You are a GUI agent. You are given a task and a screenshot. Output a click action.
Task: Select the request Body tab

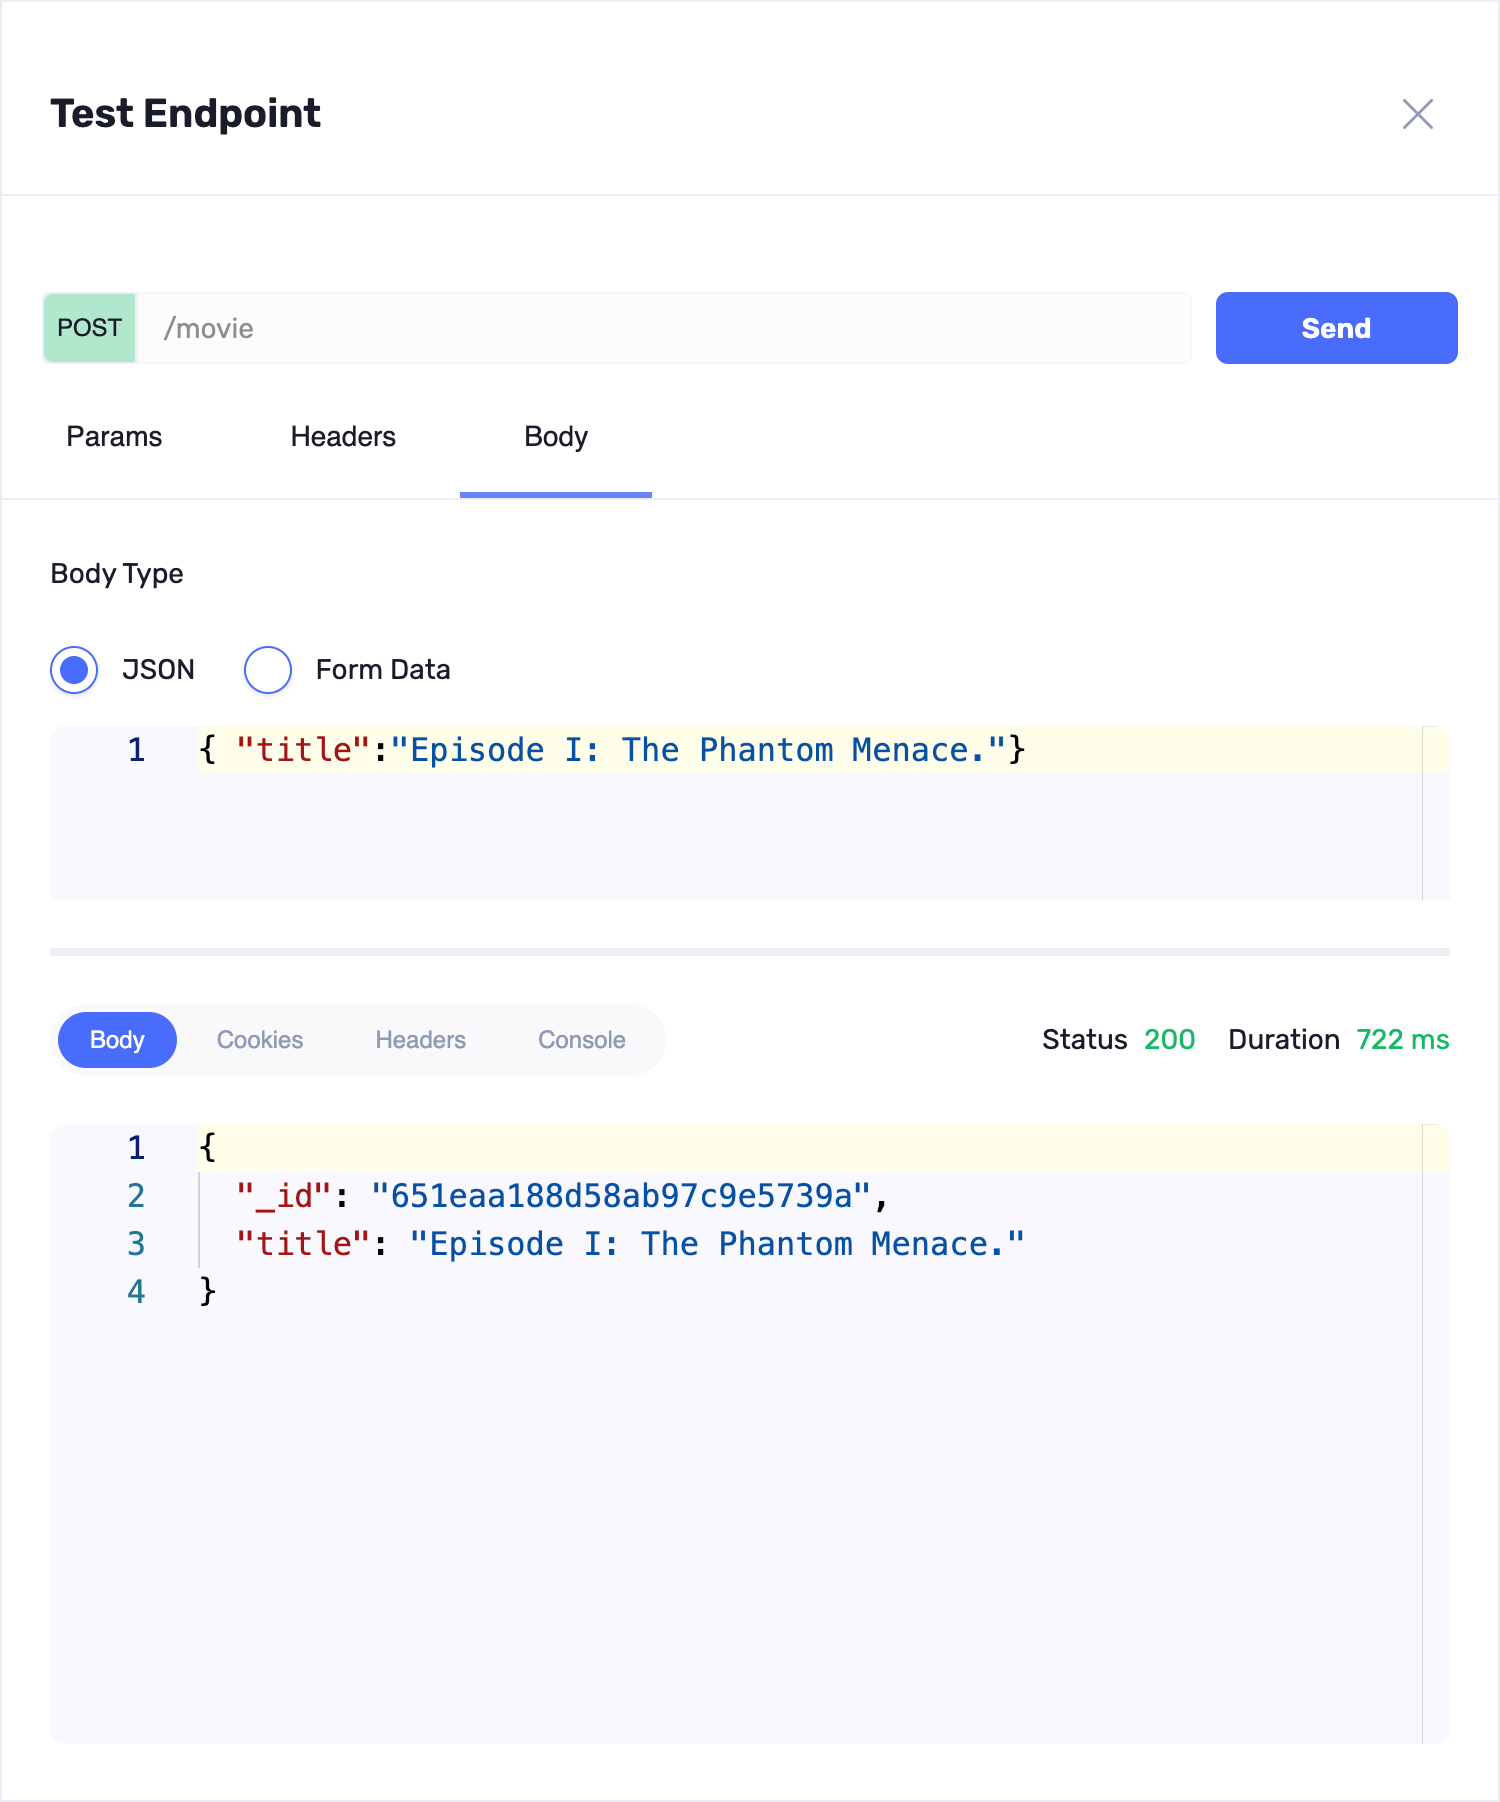click(556, 437)
